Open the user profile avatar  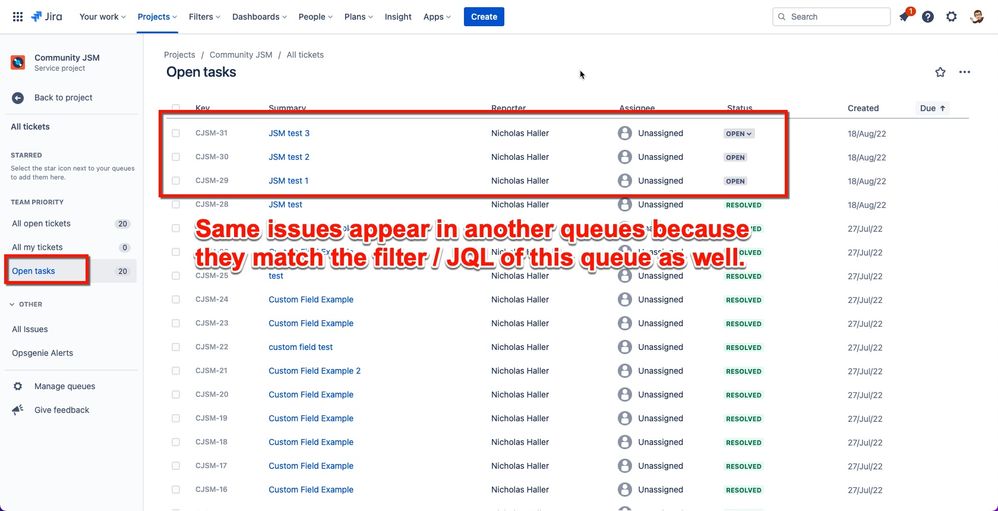(x=977, y=17)
